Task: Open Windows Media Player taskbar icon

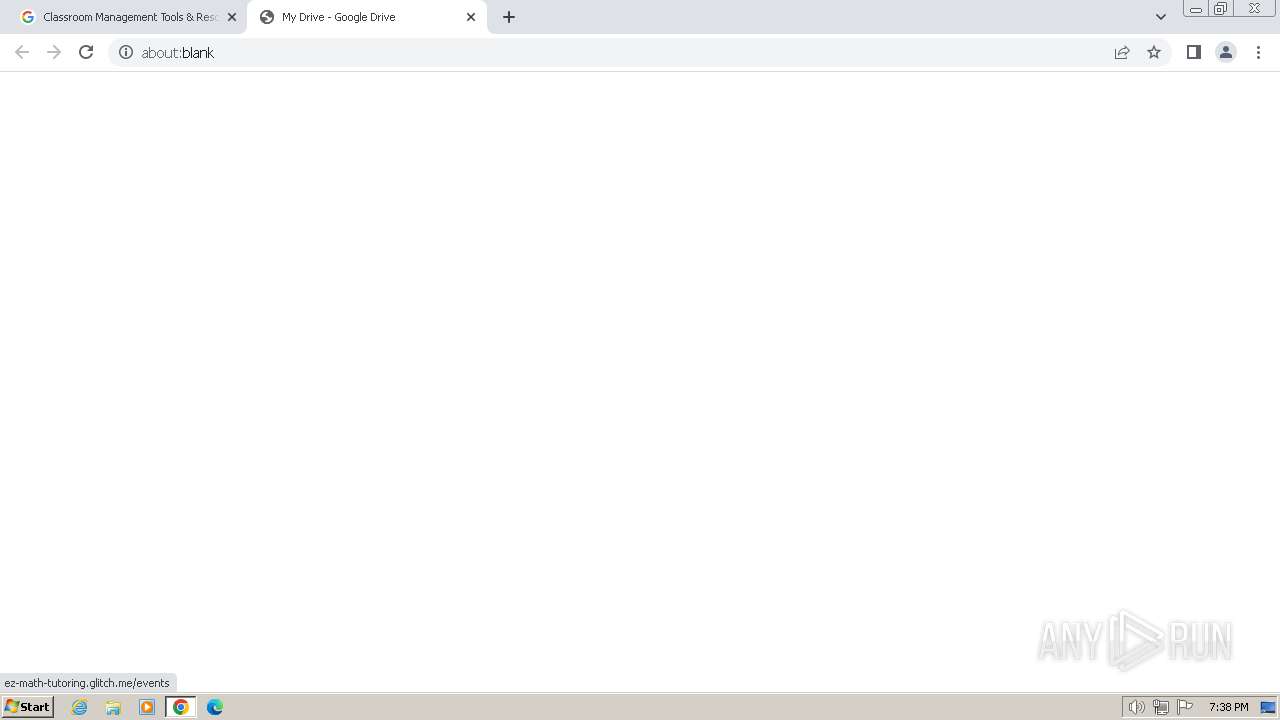Action: coord(147,707)
